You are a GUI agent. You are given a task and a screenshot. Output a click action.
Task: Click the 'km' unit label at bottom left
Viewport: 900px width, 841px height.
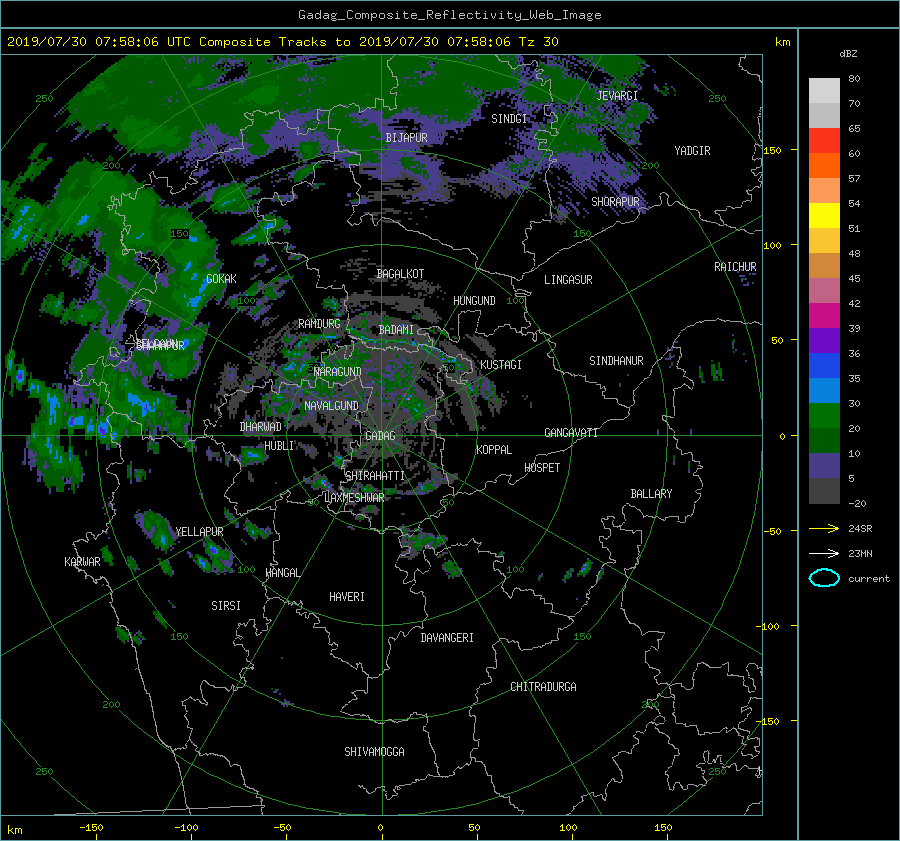pos(14,830)
